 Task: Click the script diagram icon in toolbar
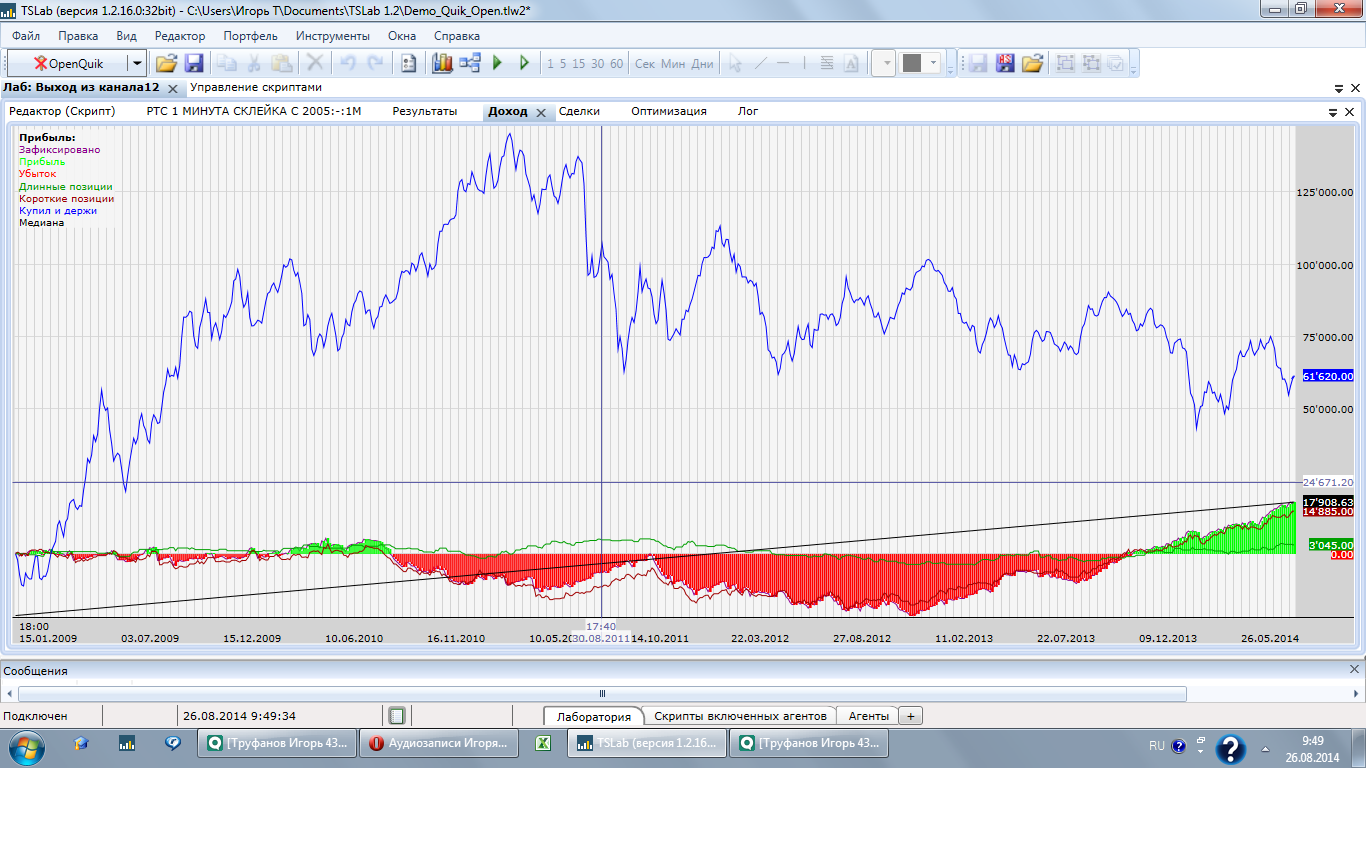(470, 63)
